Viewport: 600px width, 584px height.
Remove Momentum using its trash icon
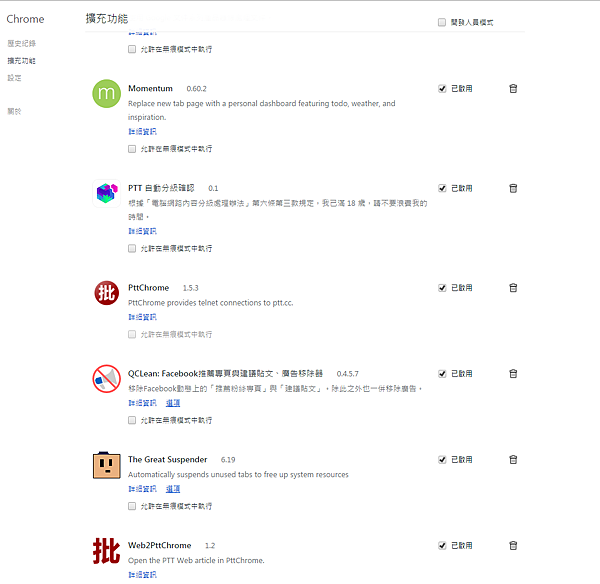513,89
